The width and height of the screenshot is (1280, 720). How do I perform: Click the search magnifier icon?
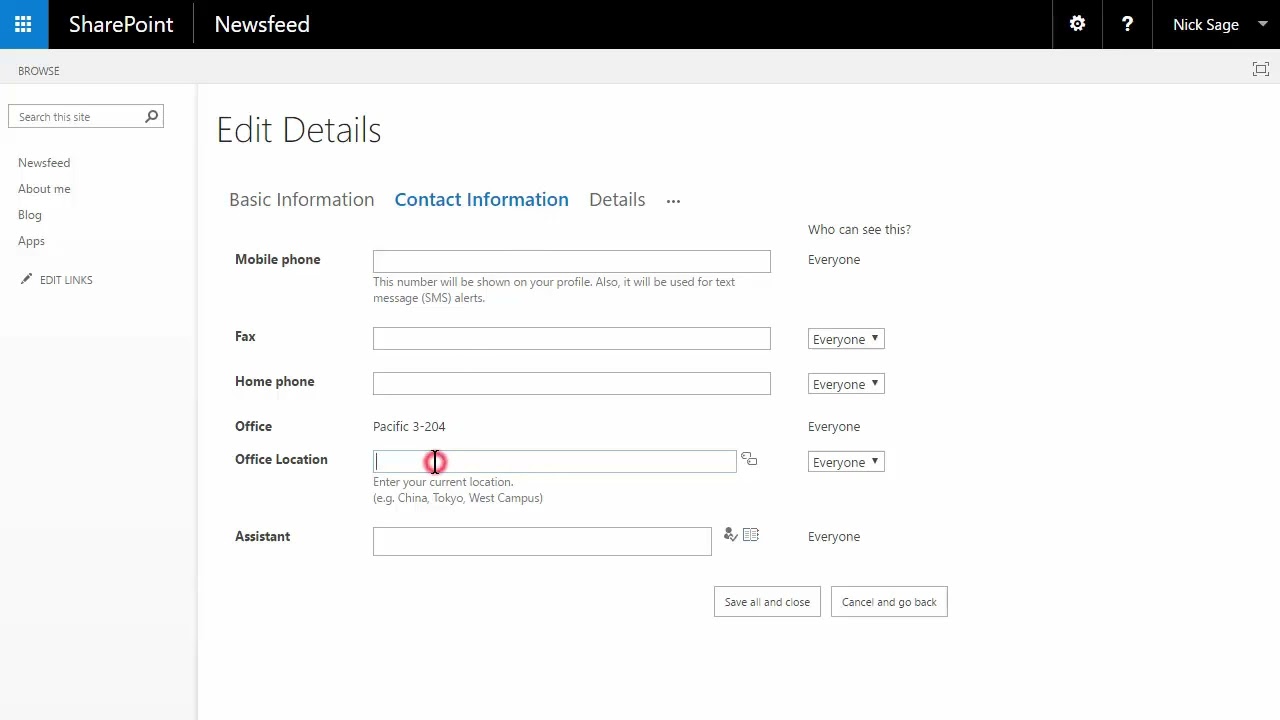pos(152,117)
